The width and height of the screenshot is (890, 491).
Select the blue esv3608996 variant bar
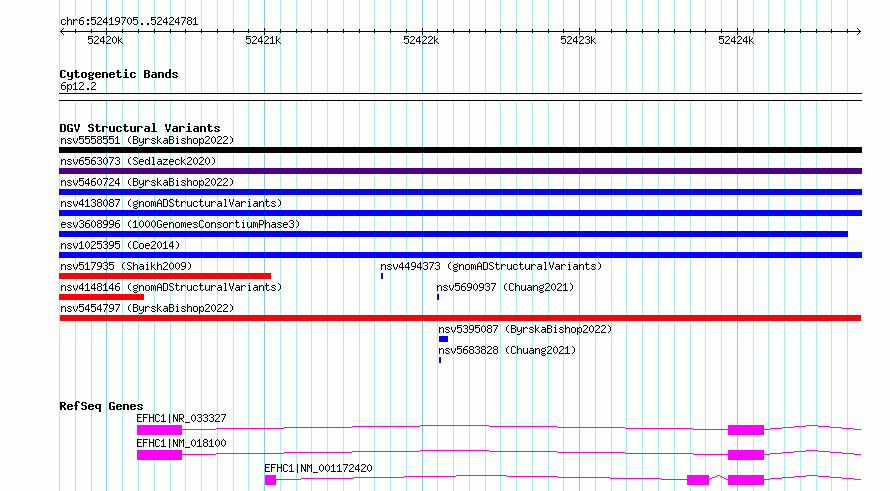tap(454, 234)
